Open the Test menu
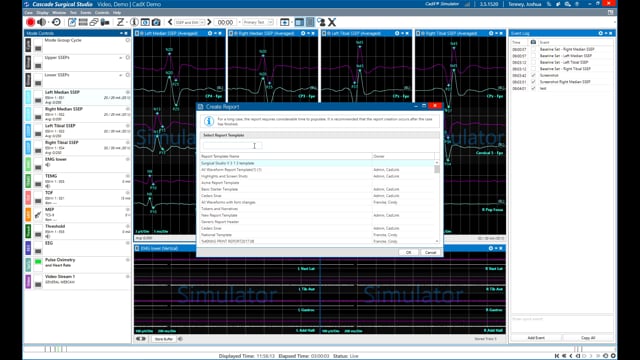The height and width of the screenshot is (360, 640). click(x=73, y=13)
